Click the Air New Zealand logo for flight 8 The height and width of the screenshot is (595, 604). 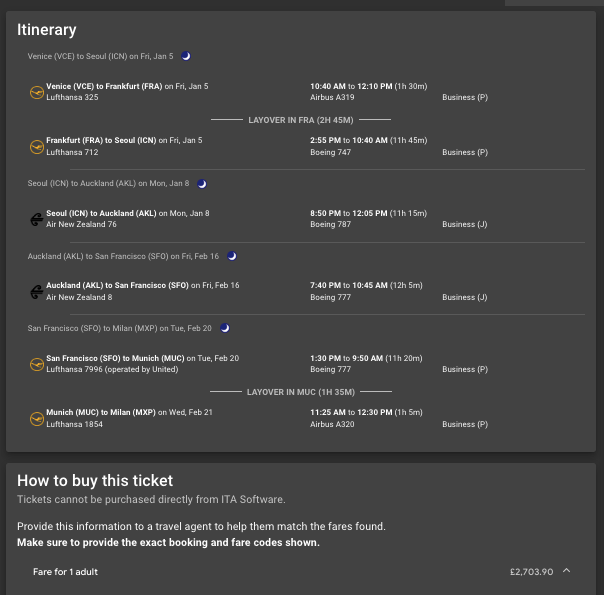click(37, 292)
